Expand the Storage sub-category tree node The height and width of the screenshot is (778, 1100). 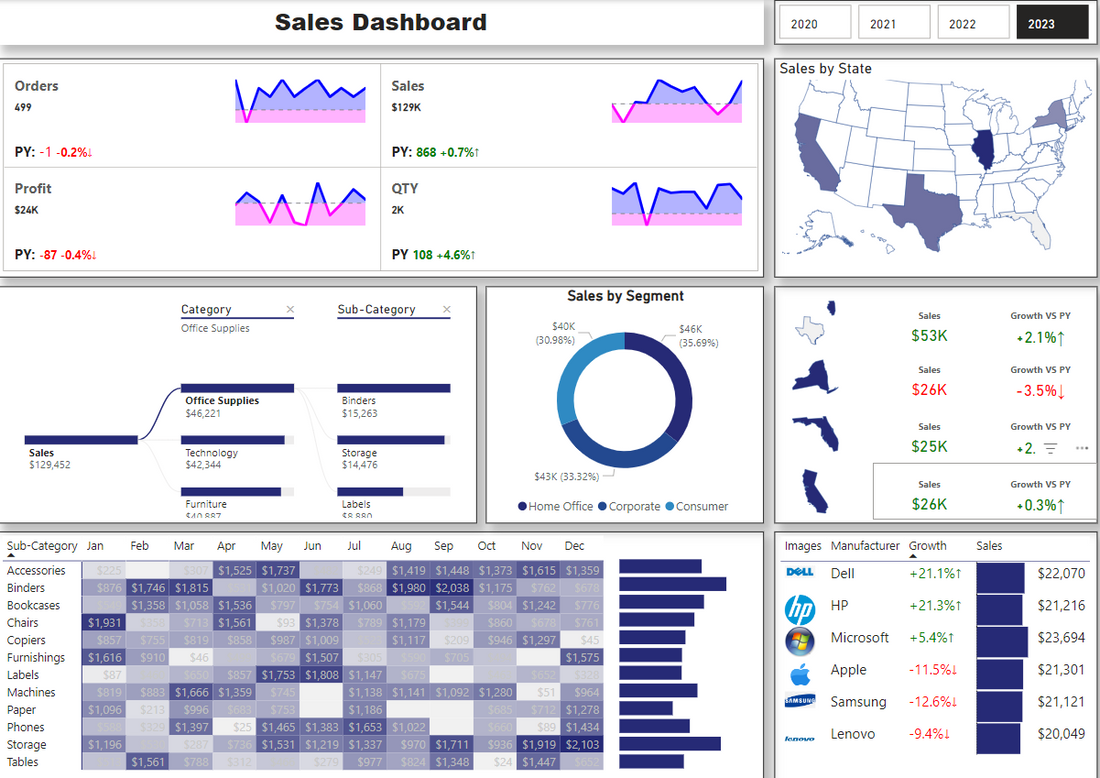point(394,440)
